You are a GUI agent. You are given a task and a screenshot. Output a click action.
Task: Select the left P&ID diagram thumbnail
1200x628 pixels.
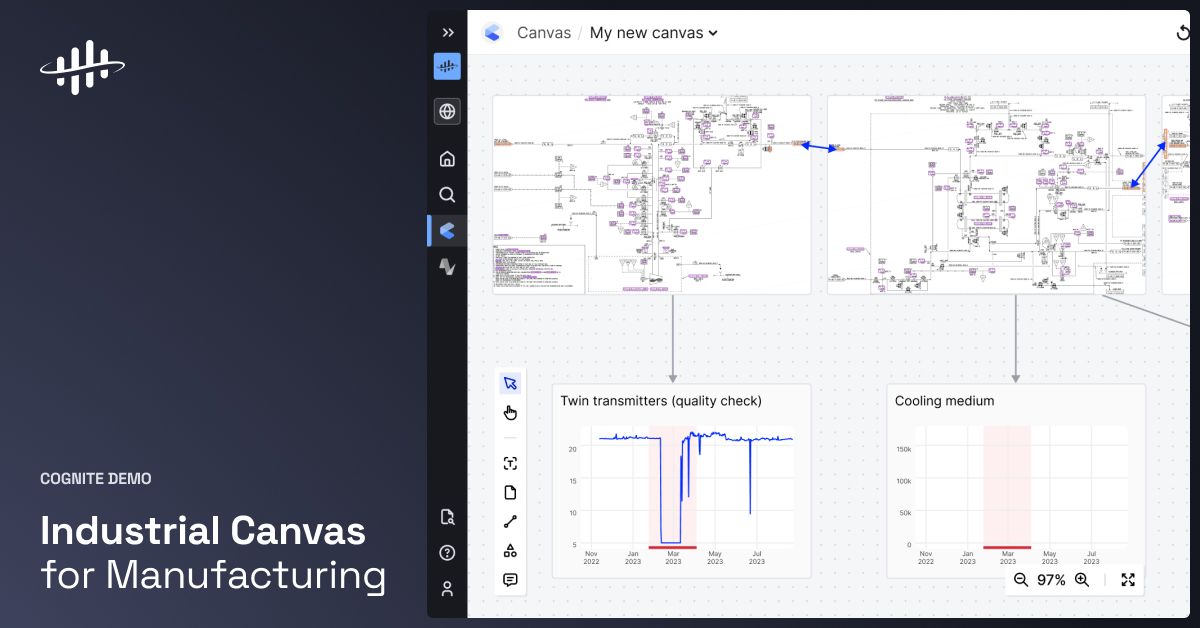coord(652,194)
